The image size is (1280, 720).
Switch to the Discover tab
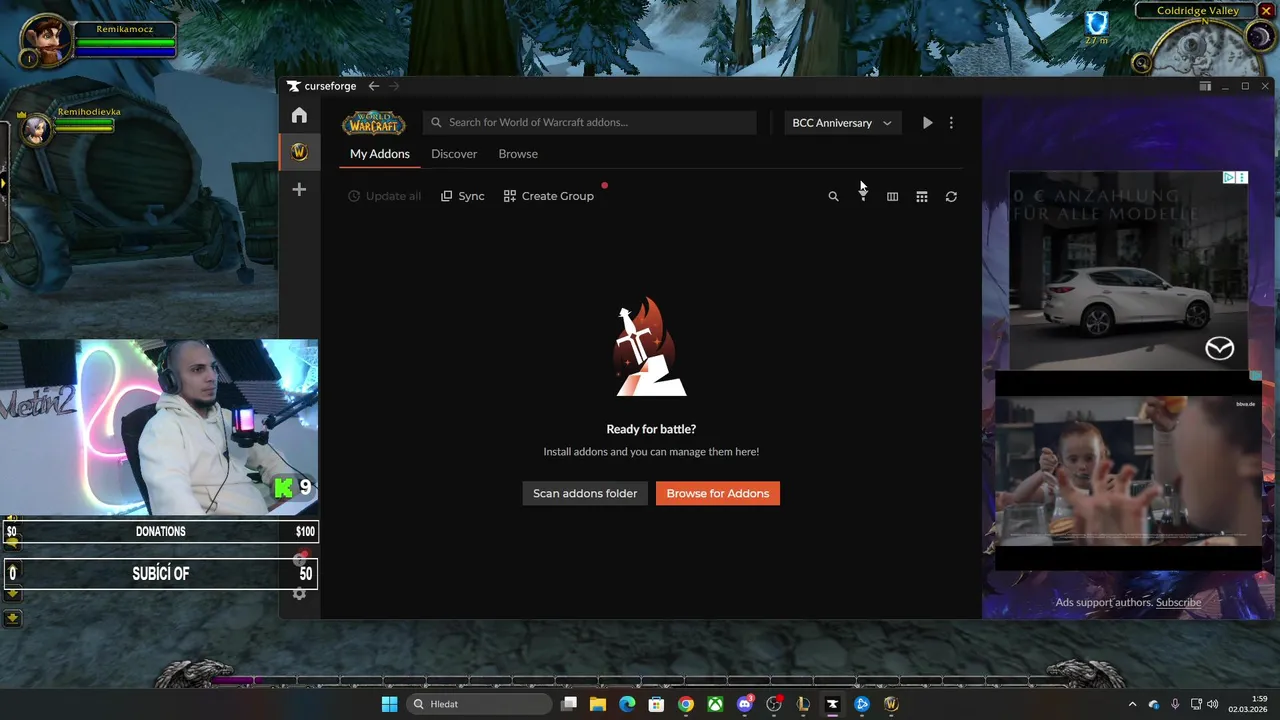tap(454, 154)
